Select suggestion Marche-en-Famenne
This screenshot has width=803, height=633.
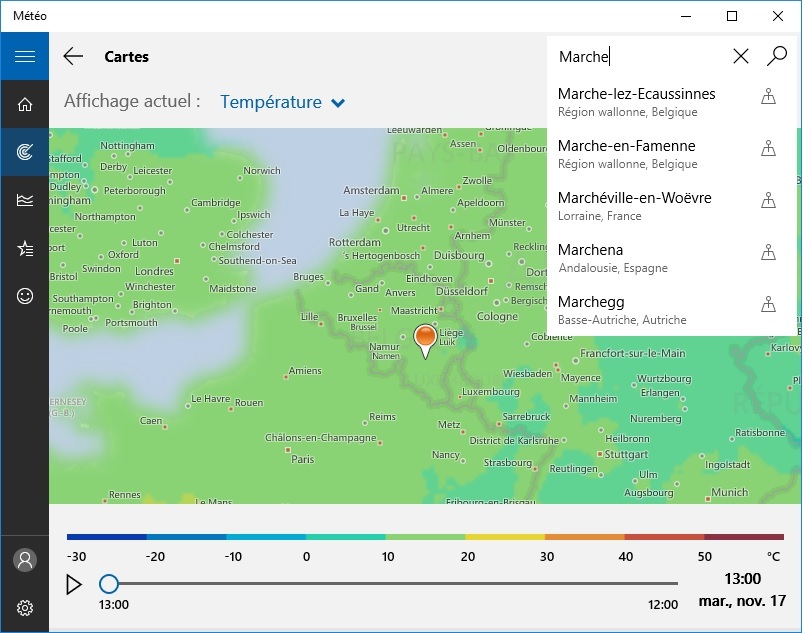pos(672,154)
